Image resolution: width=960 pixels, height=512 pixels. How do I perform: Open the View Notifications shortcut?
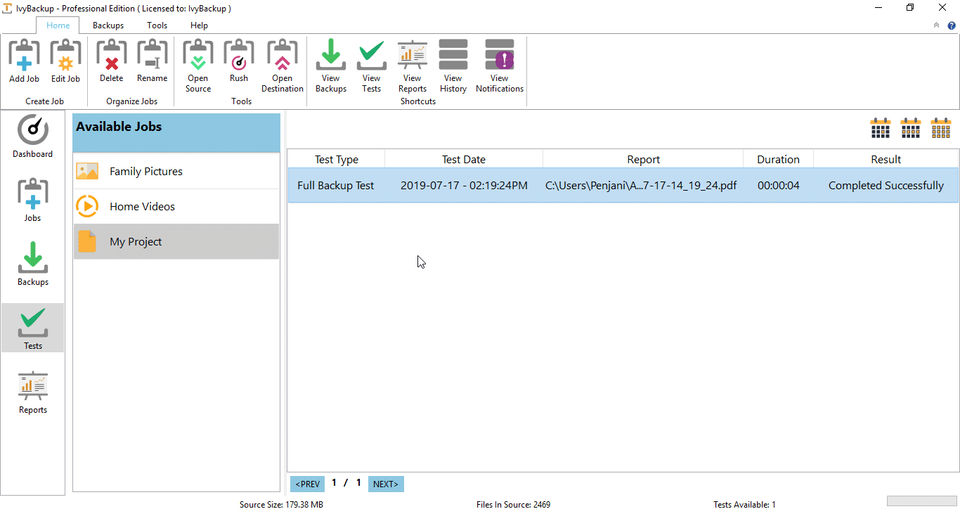[x=500, y=66]
